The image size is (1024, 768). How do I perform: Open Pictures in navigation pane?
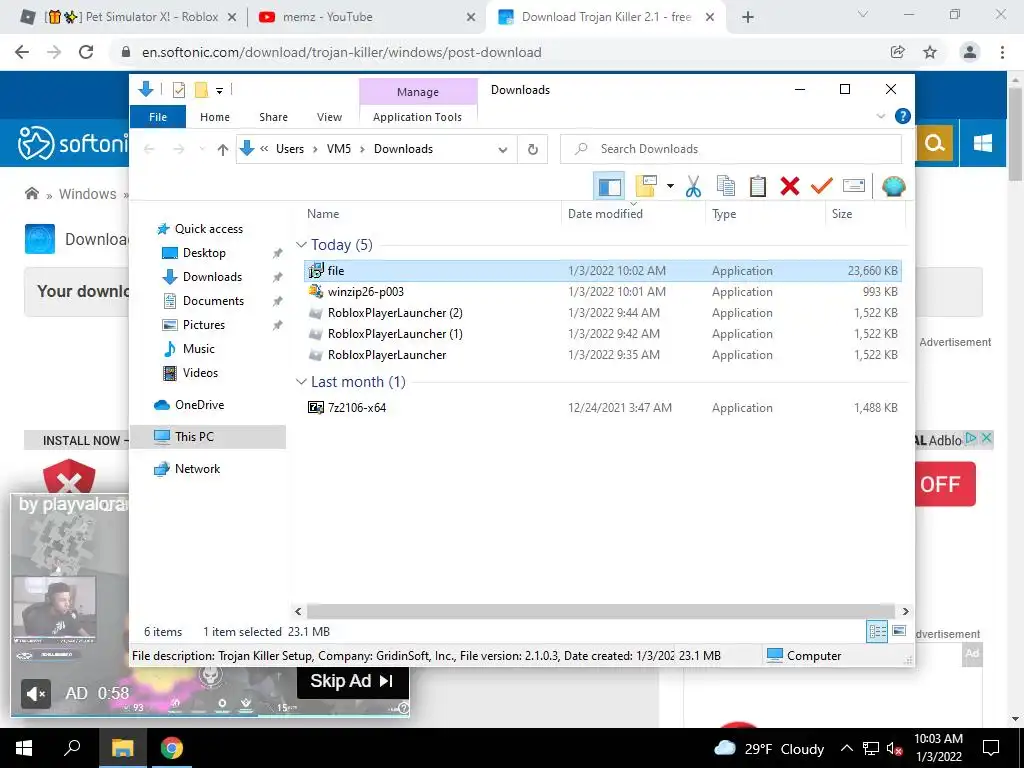[x=203, y=325]
